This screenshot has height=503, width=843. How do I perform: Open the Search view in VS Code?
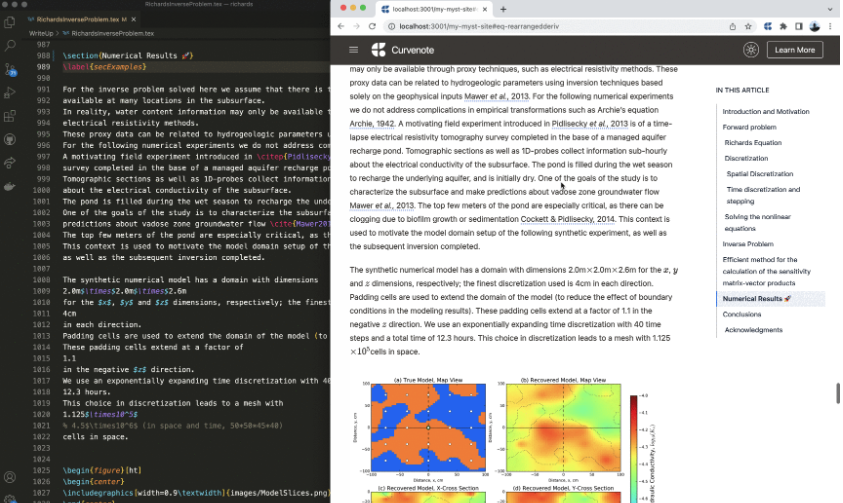click(x=10, y=46)
